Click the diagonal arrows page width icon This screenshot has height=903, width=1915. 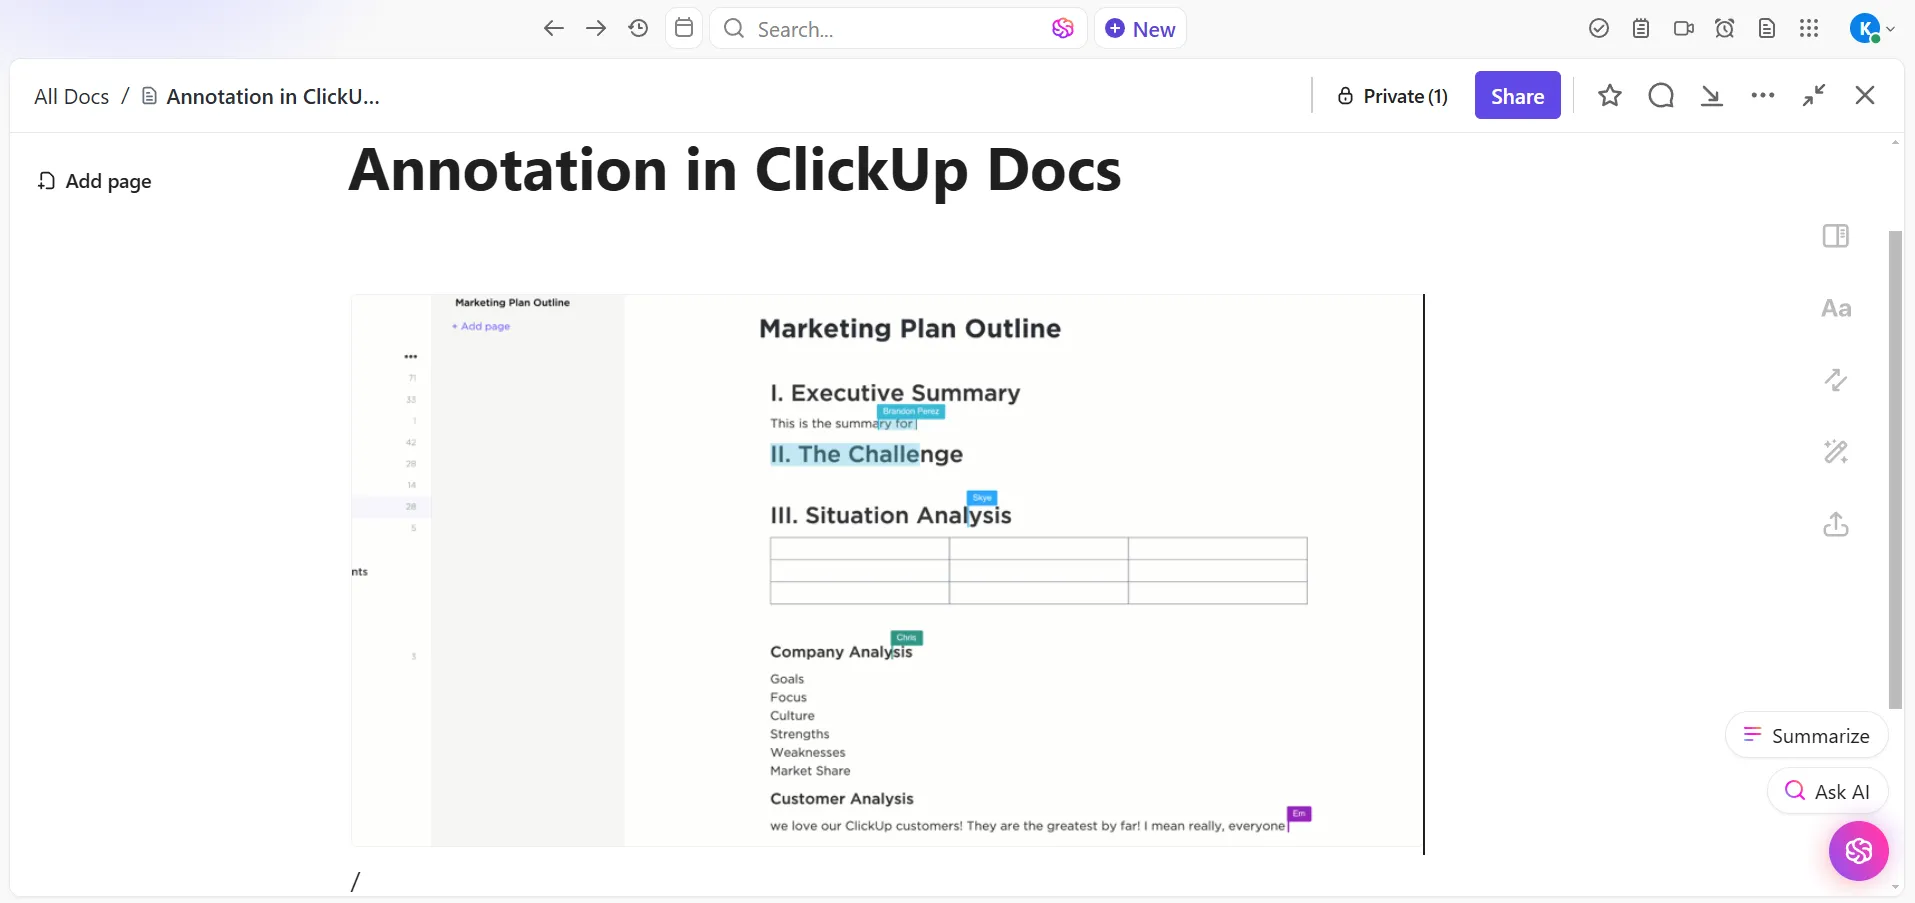(1836, 380)
